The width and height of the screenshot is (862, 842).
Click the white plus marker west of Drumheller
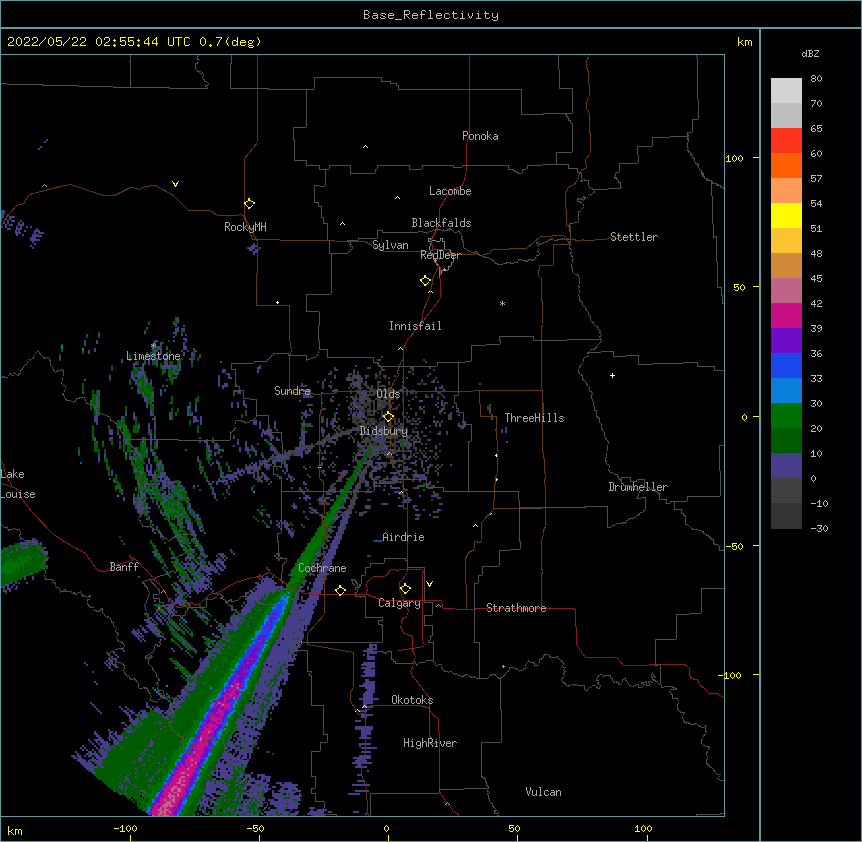612,375
